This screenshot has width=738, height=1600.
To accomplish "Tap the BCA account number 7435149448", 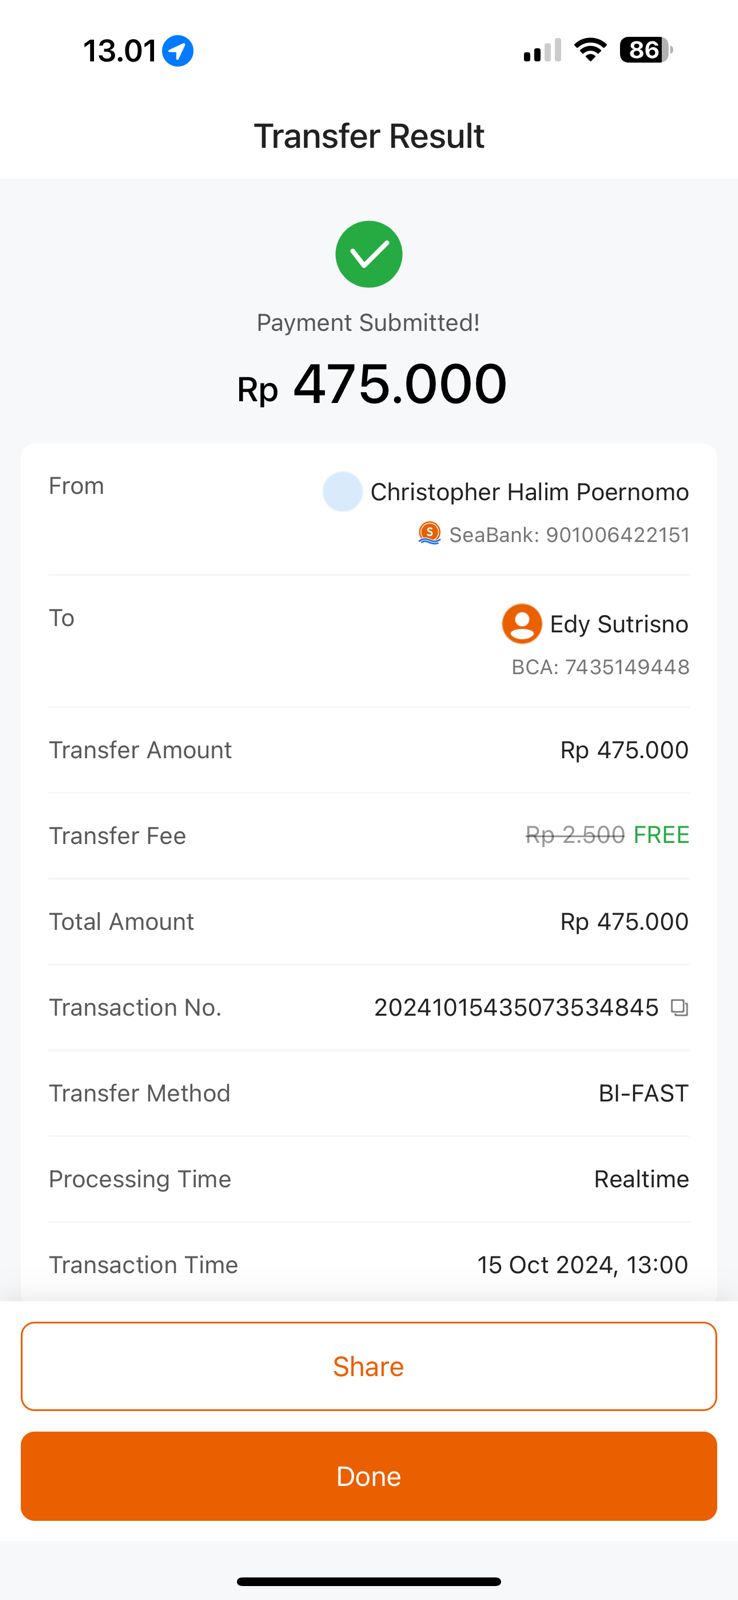I will (x=600, y=667).
